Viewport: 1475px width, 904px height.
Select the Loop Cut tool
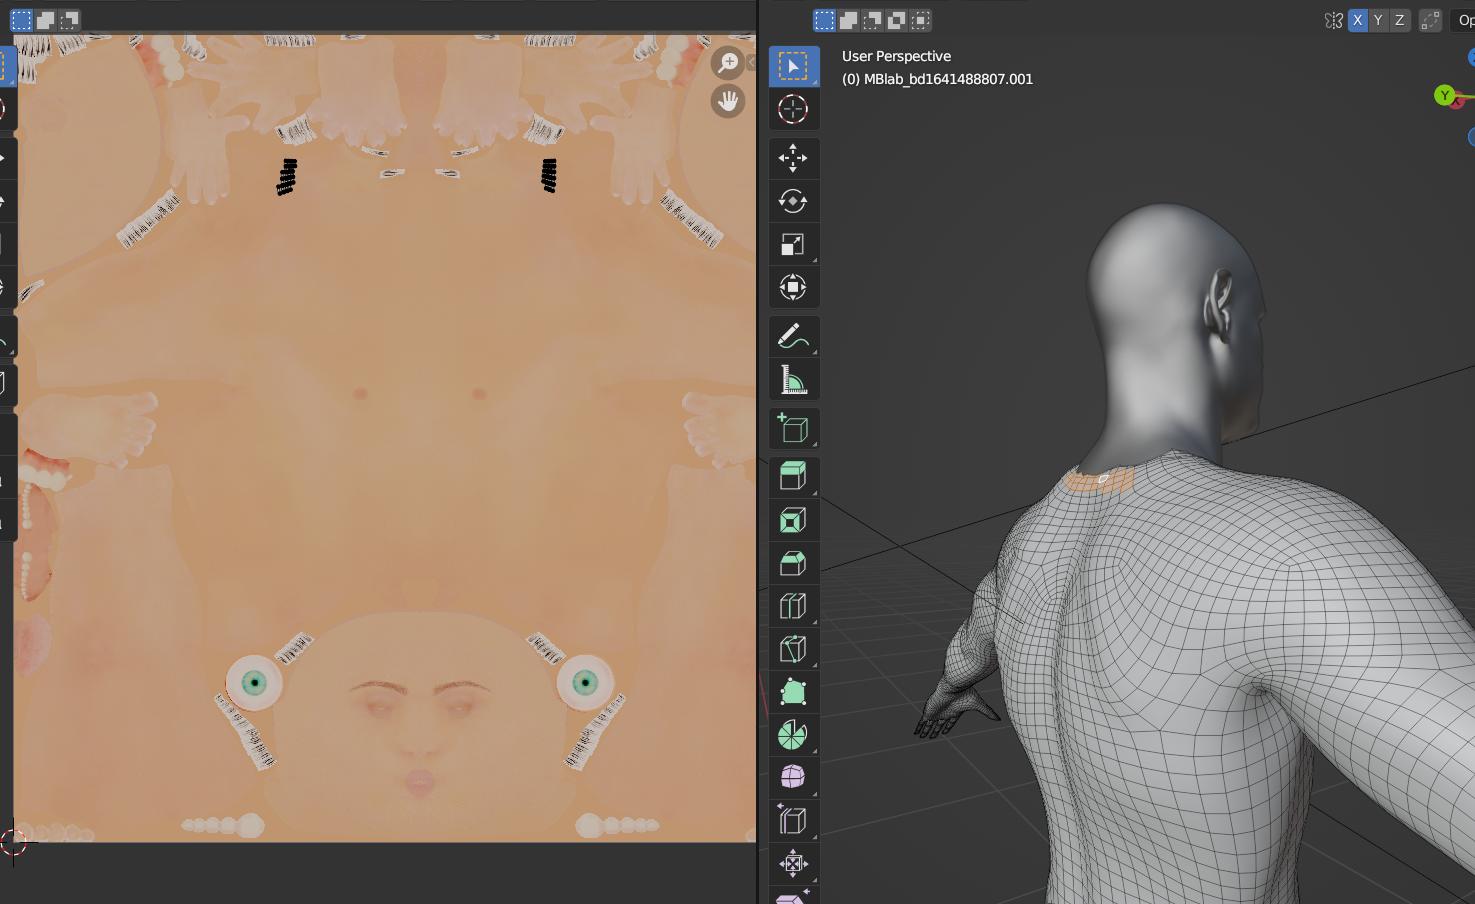coord(793,606)
